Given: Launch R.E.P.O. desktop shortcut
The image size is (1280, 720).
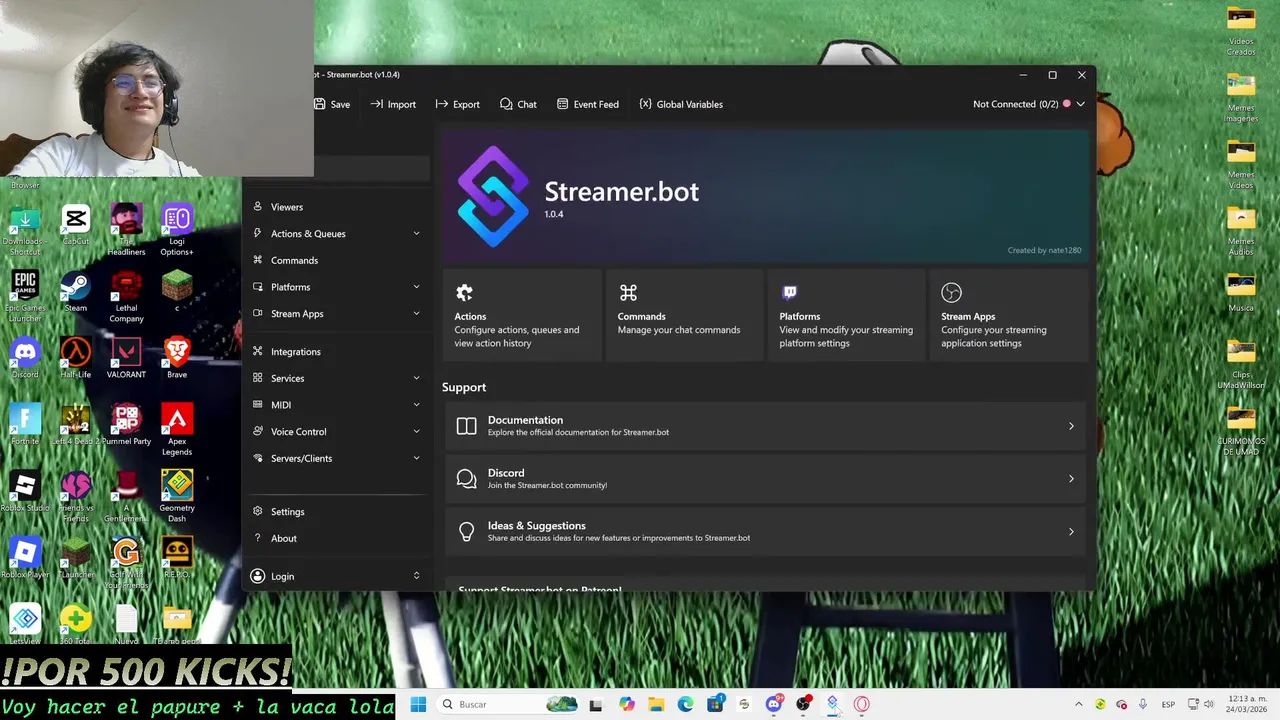Looking at the screenshot, I should point(177,559).
